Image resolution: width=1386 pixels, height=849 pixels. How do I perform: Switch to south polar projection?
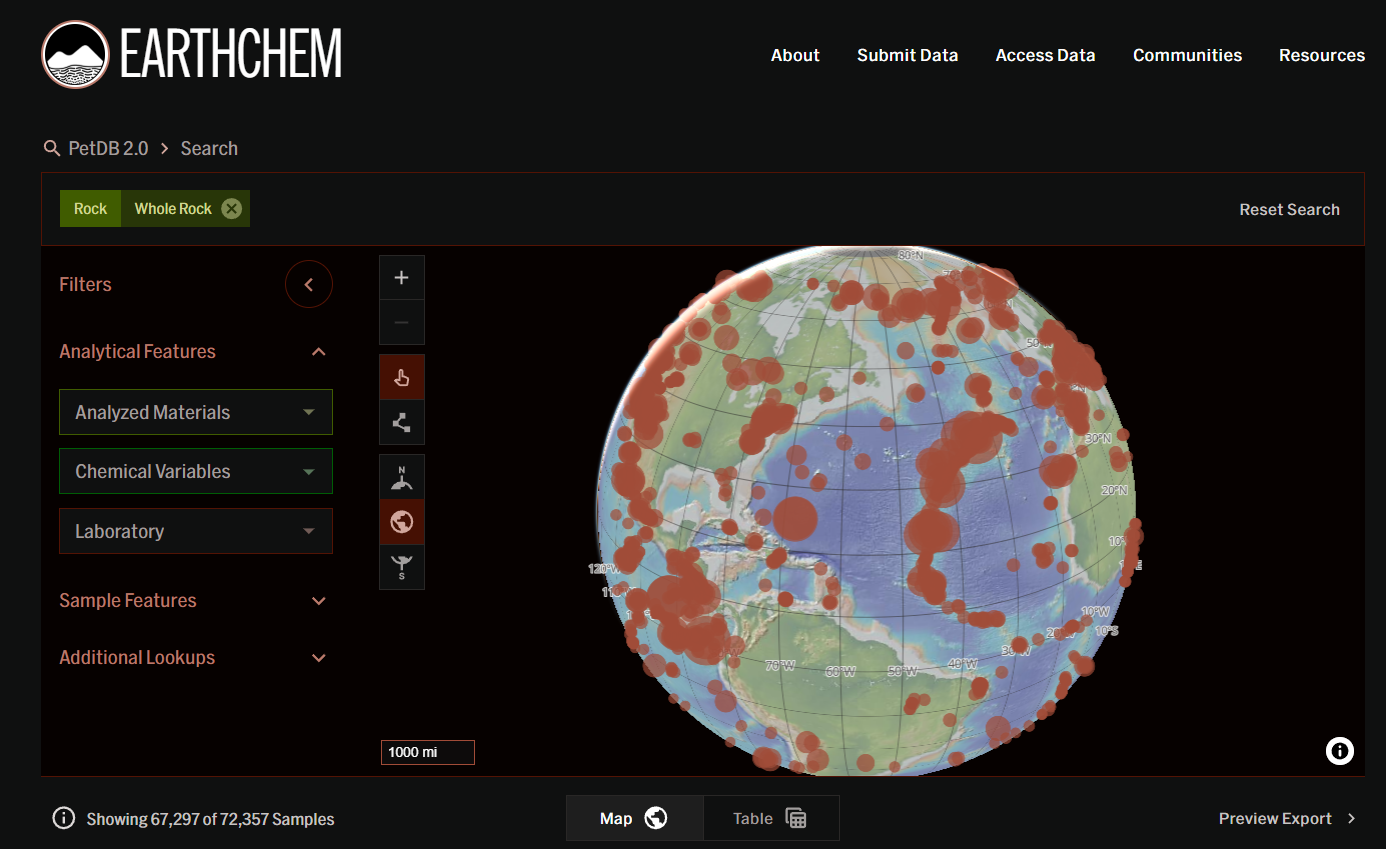click(401, 567)
